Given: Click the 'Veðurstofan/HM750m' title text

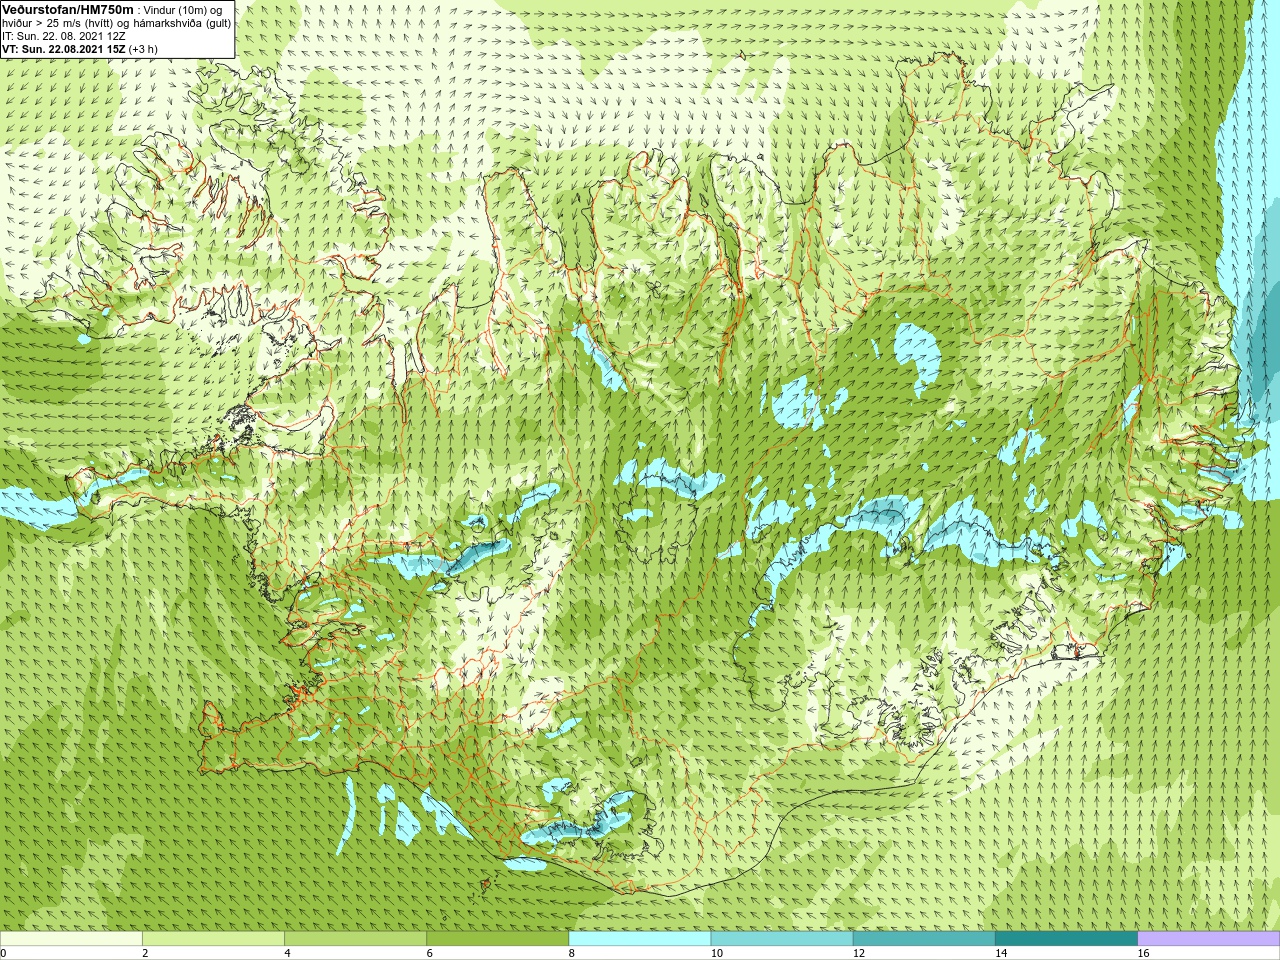Looking at the screenshot, I should click(68, 9).
